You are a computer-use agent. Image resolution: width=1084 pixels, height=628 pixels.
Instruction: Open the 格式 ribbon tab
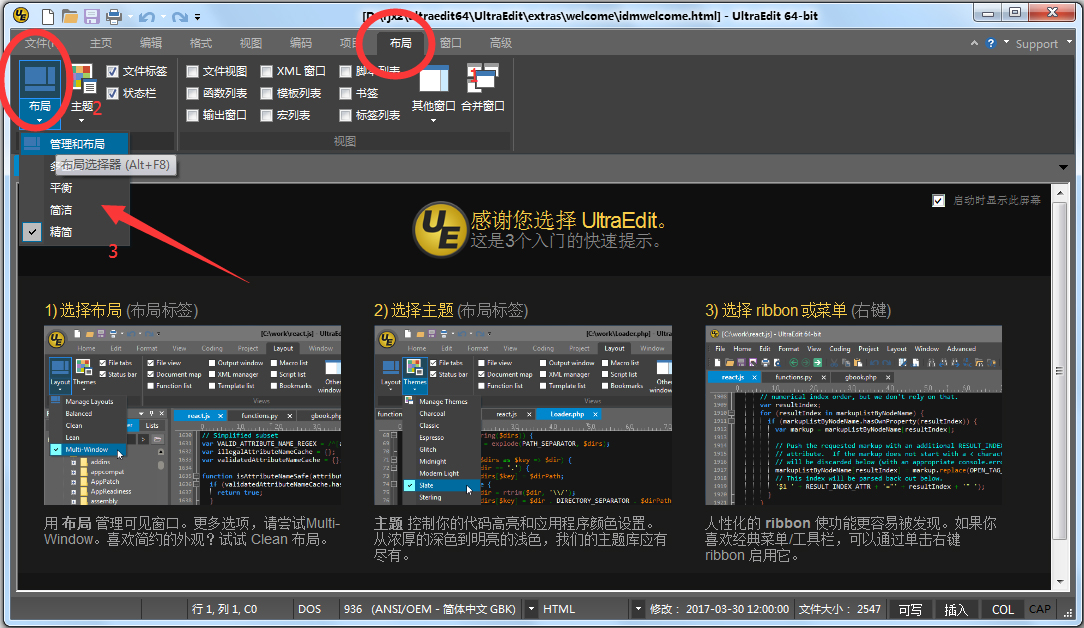point(200,43)
